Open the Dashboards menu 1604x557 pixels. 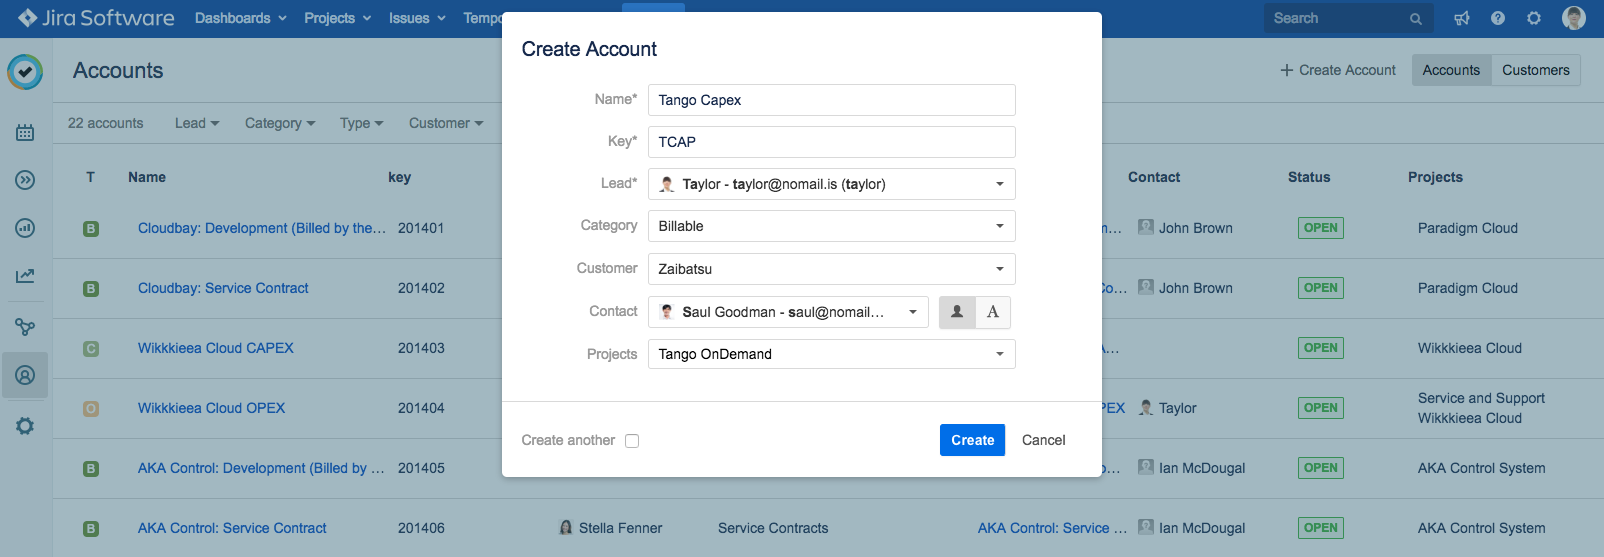240,18
